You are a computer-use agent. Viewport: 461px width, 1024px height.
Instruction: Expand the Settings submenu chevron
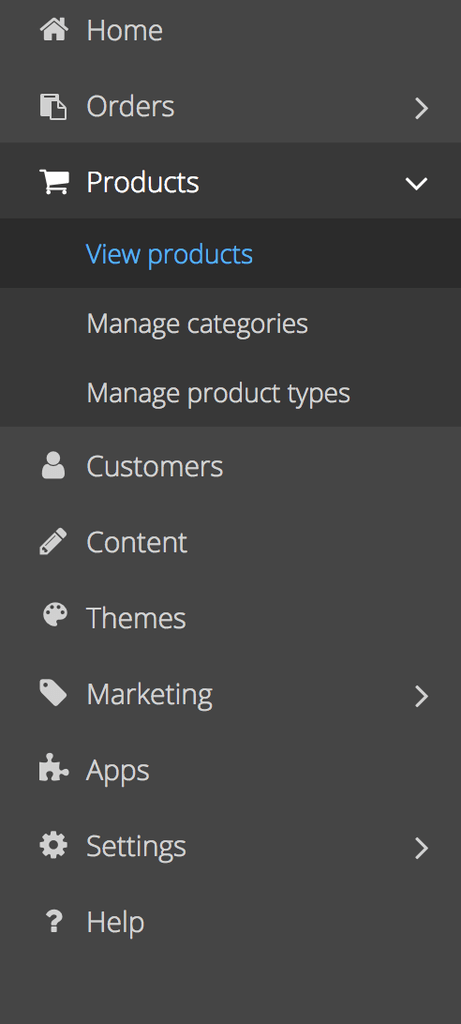(421, 848)
